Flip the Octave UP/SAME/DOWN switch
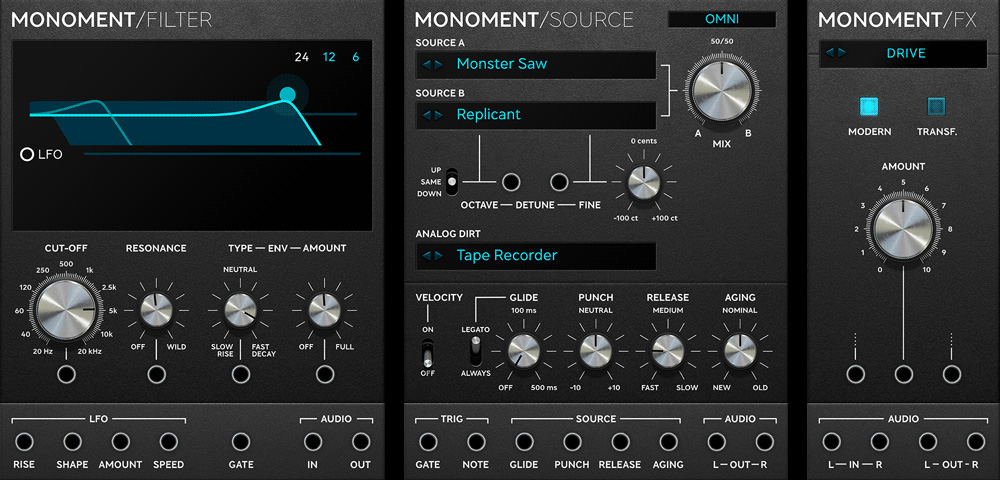The image size is (1000, 480). point(452,182)
